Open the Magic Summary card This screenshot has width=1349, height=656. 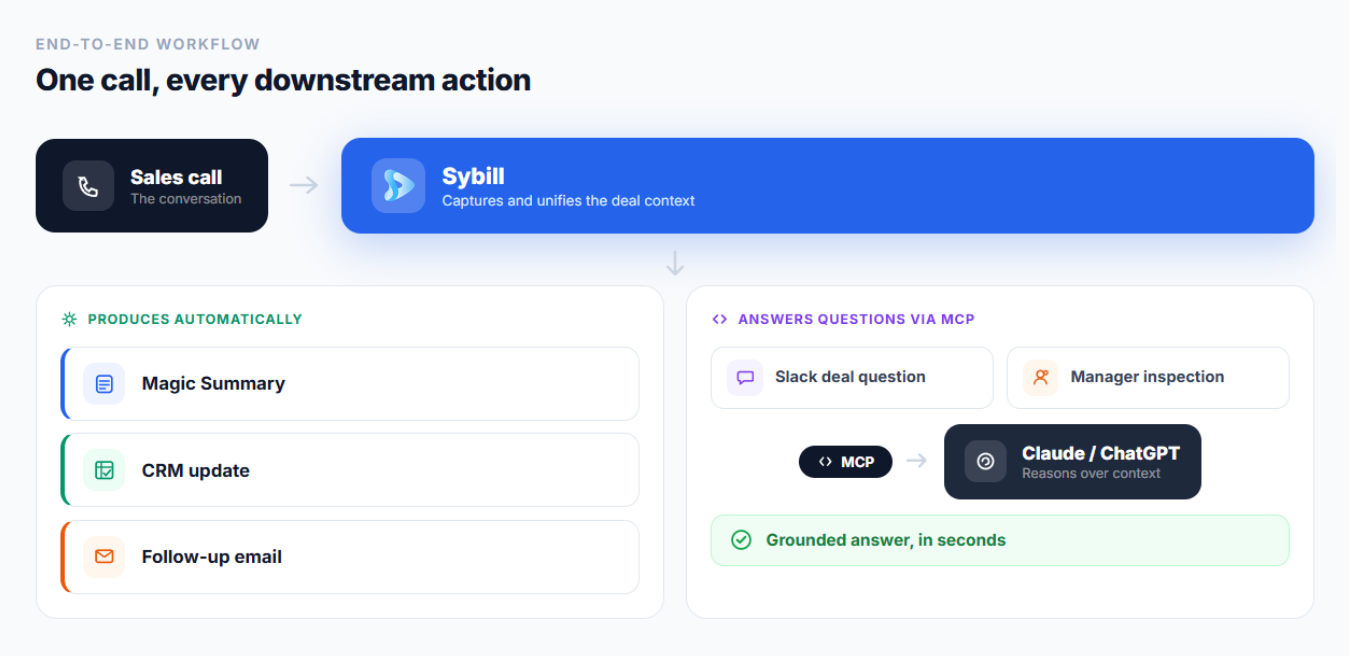(350, 384)
